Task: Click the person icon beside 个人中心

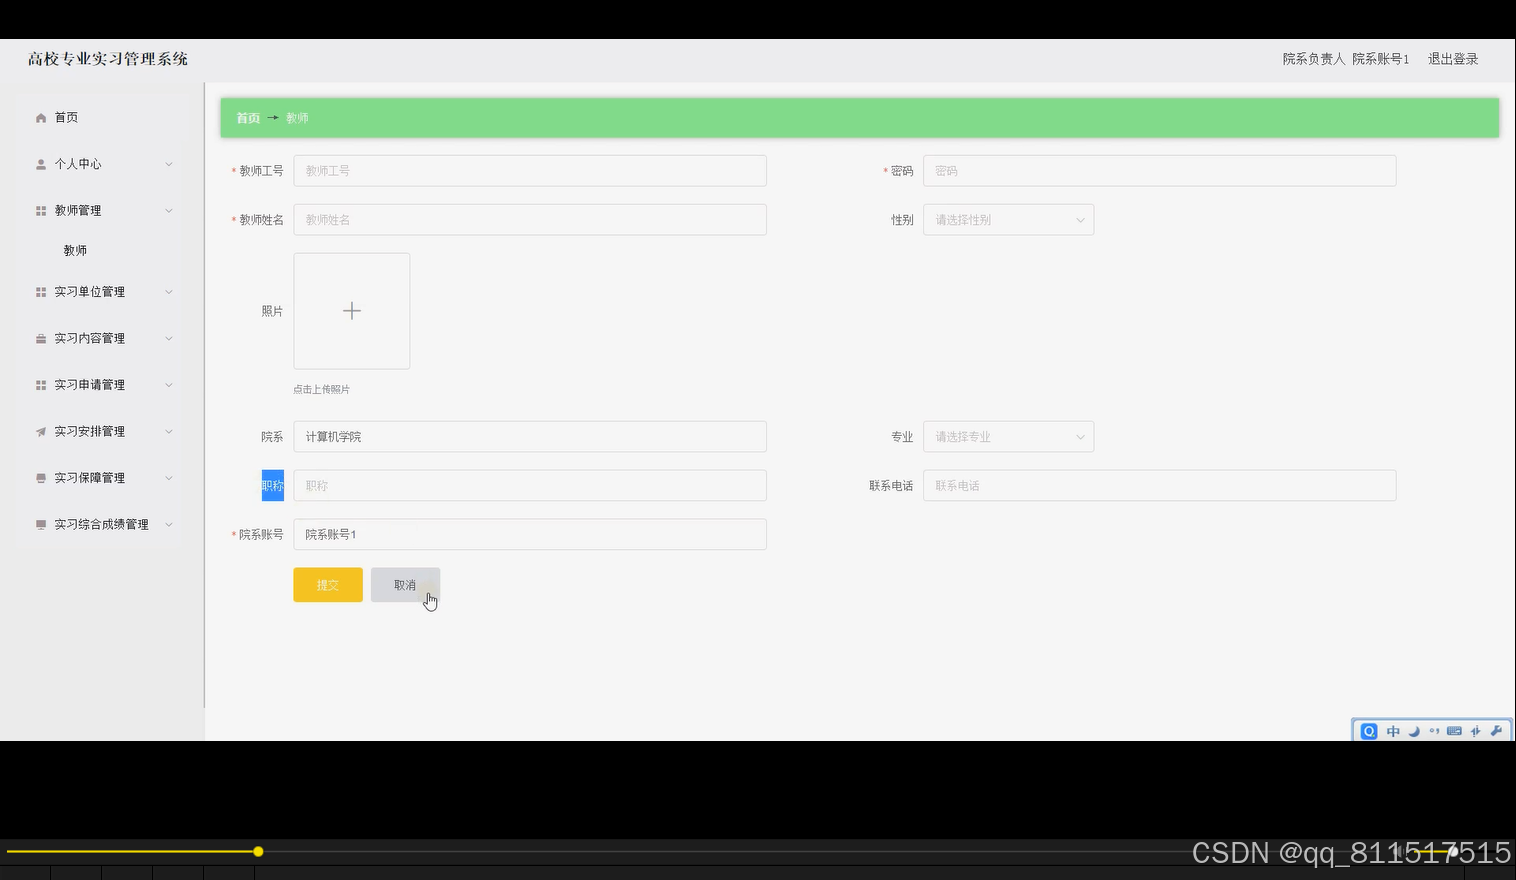Action: pyautogui.click(x=41, y=164)
